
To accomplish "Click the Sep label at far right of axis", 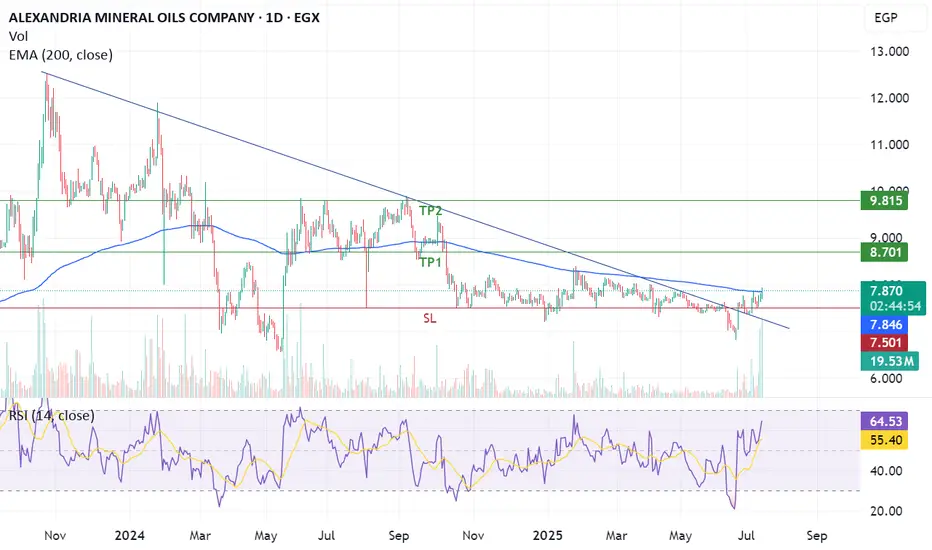I will tap(817, 535).
